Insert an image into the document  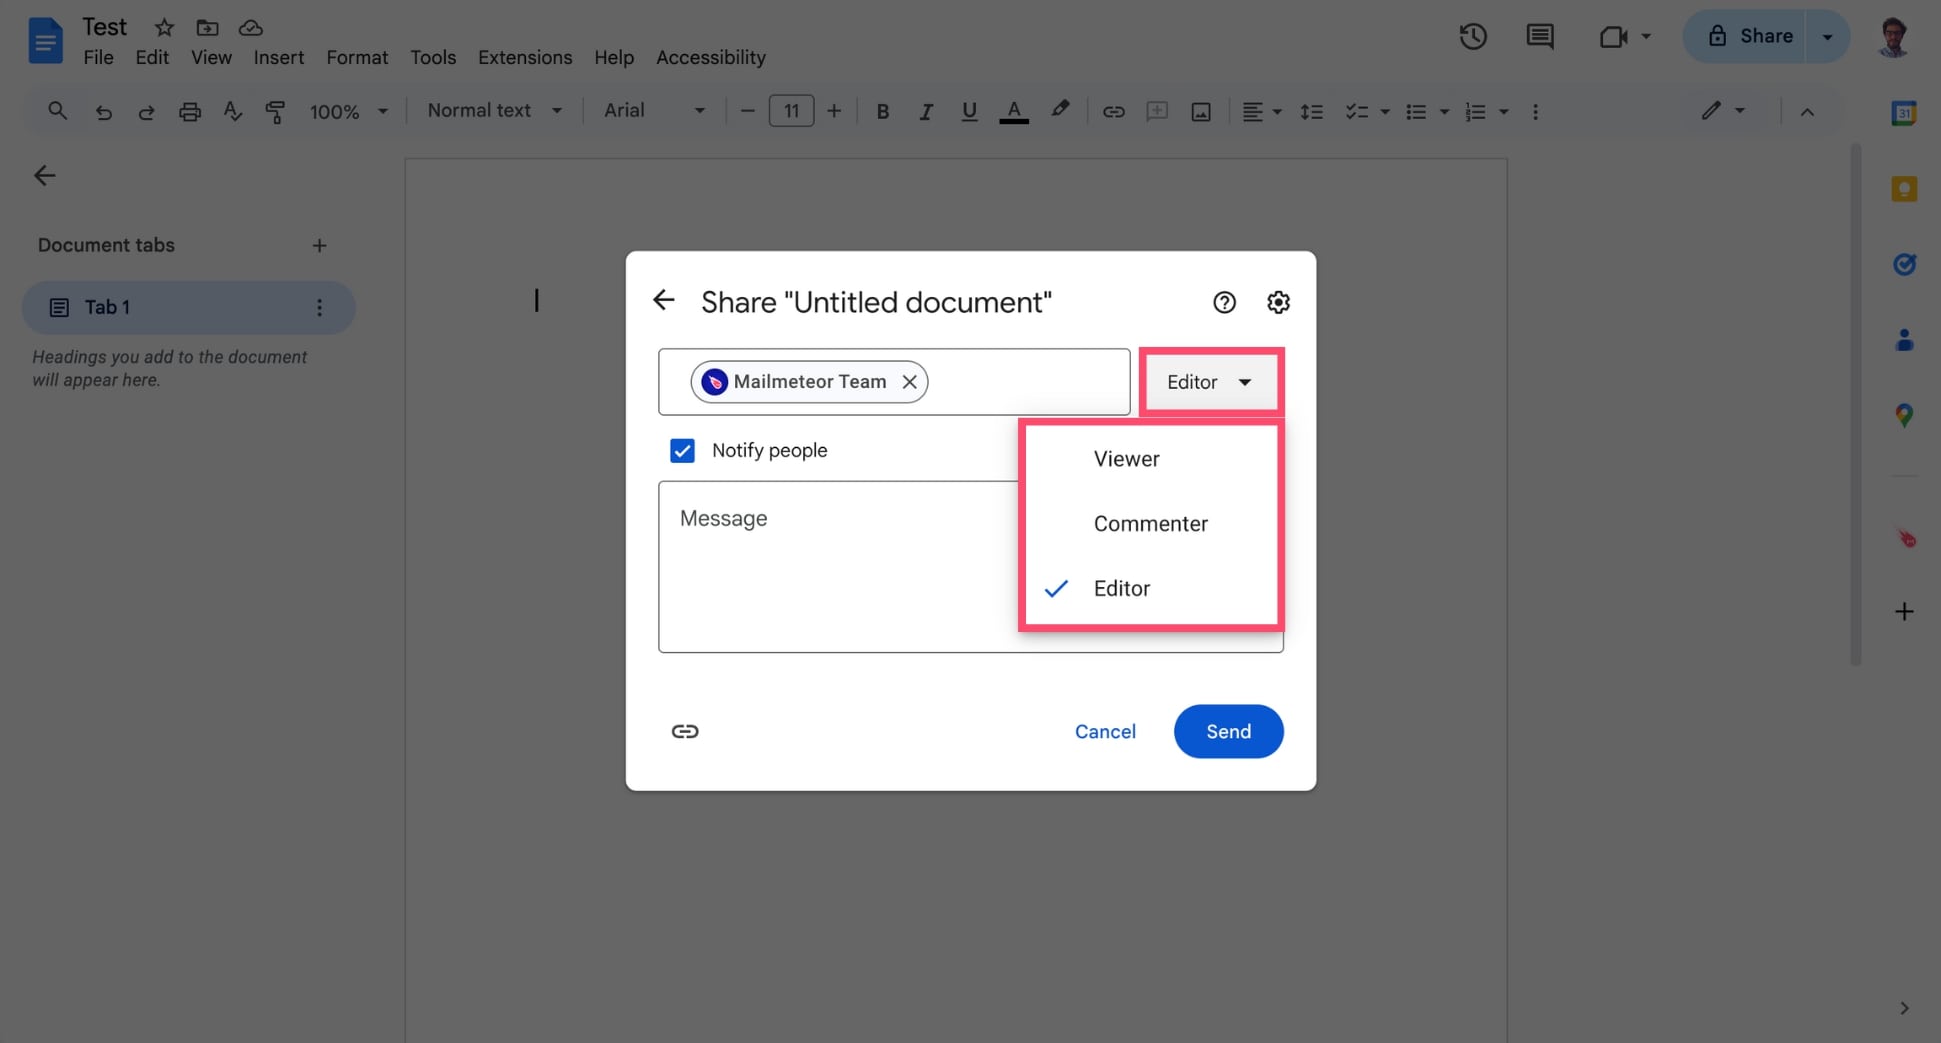[x=1200, y=111]
